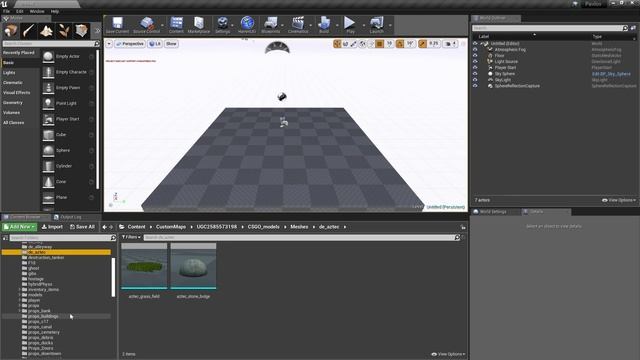Screen dimensions: 640x360
Task: Open the File menu
Action: point(7,11)
